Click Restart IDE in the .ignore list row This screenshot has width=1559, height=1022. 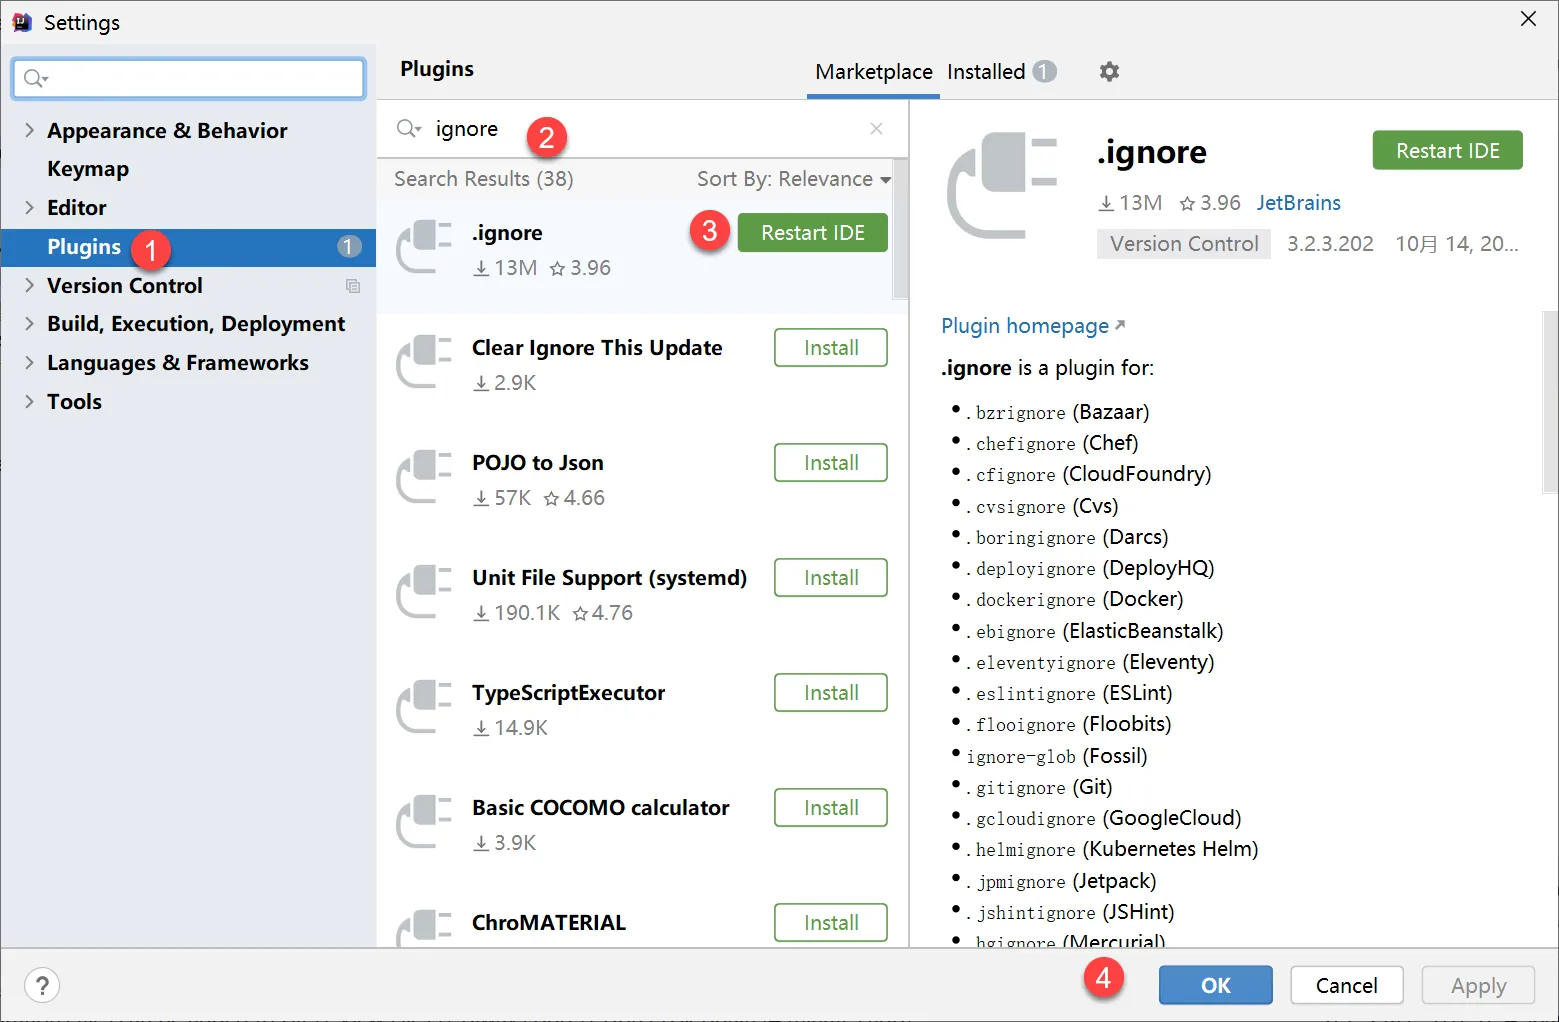pyautogui.click(x=812, y=233)
